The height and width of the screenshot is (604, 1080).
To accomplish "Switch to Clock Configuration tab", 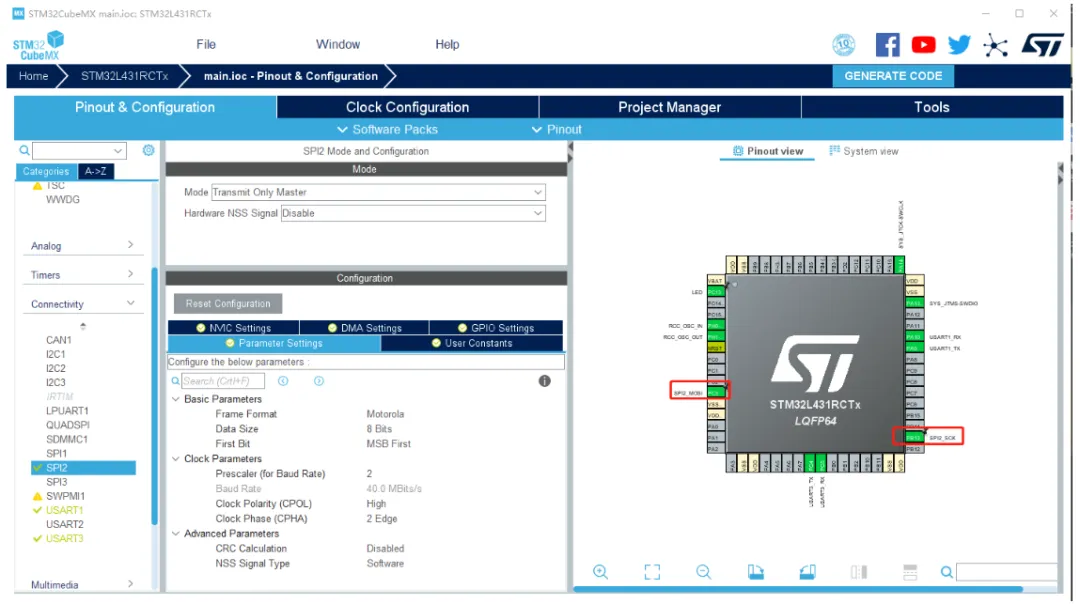I will click(408, 107).
